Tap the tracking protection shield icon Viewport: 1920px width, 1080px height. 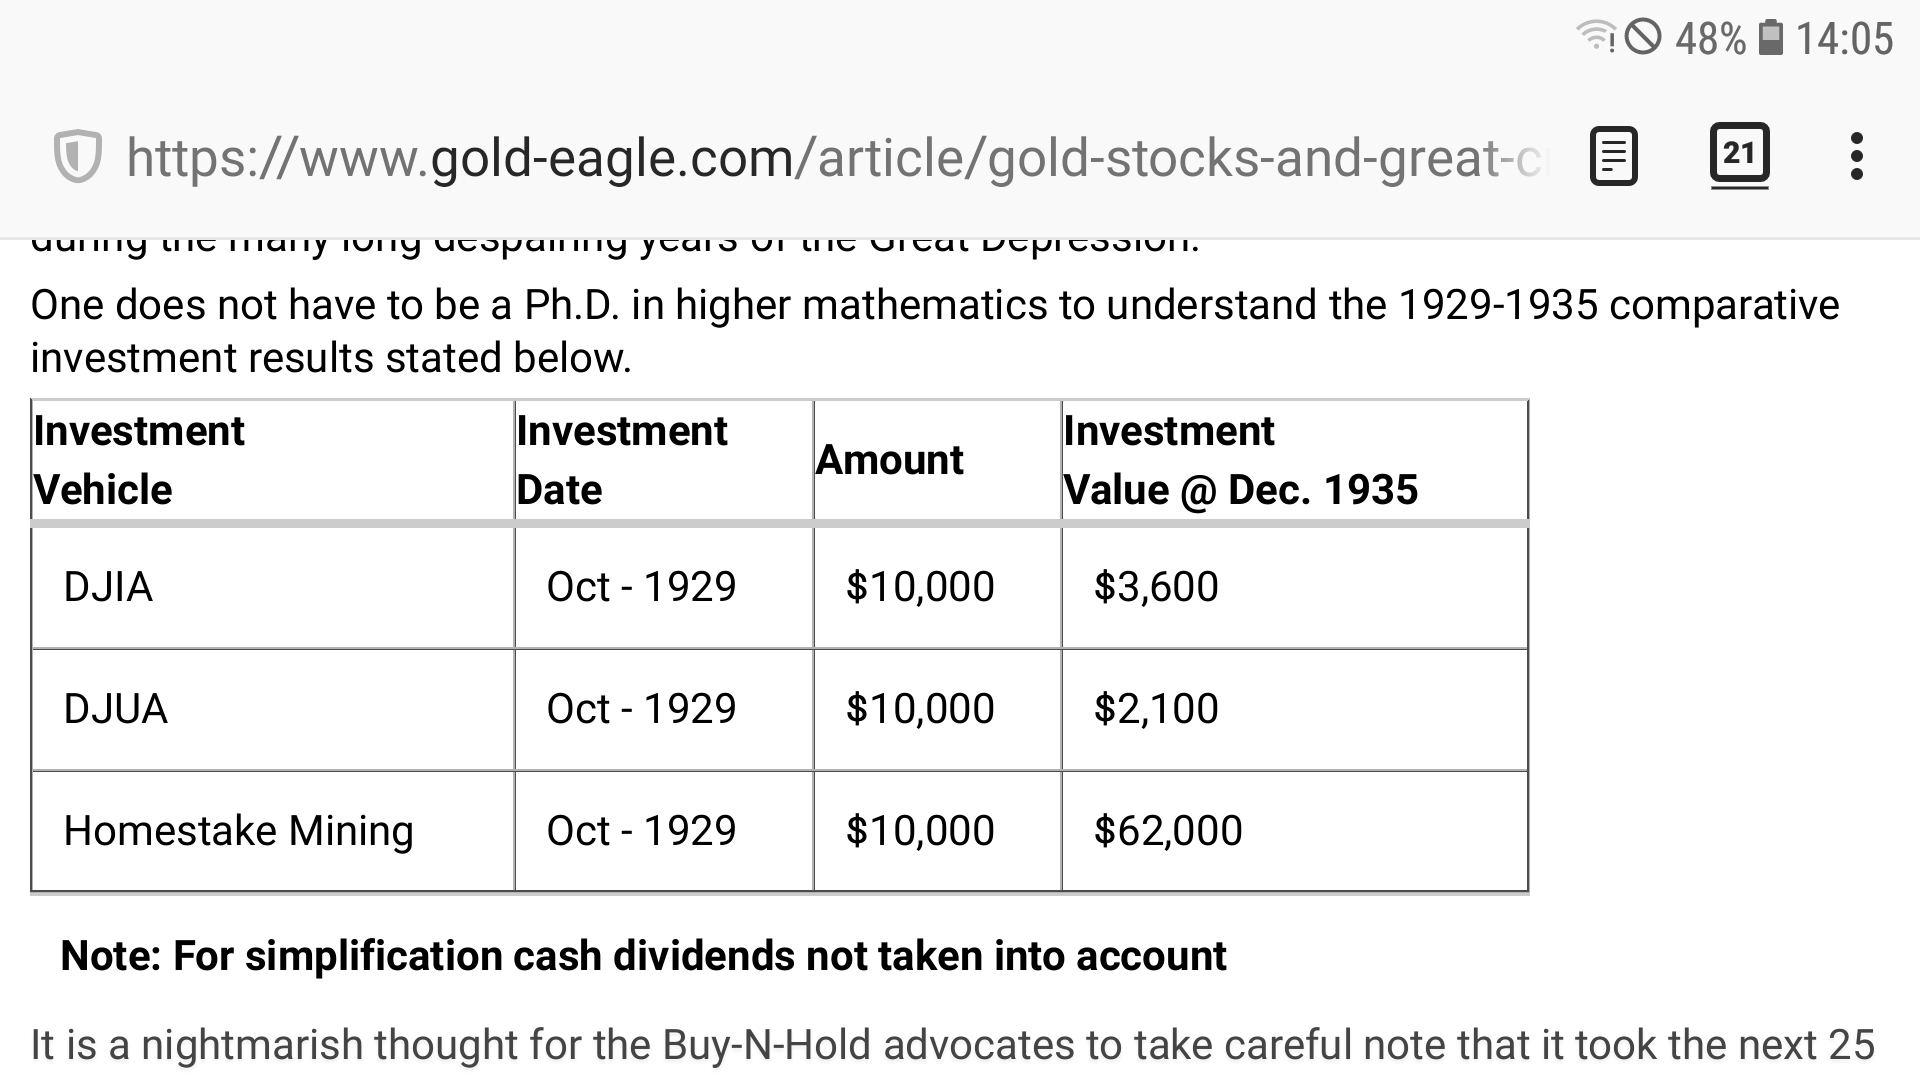pyautogui.click(x=77, y=157)
